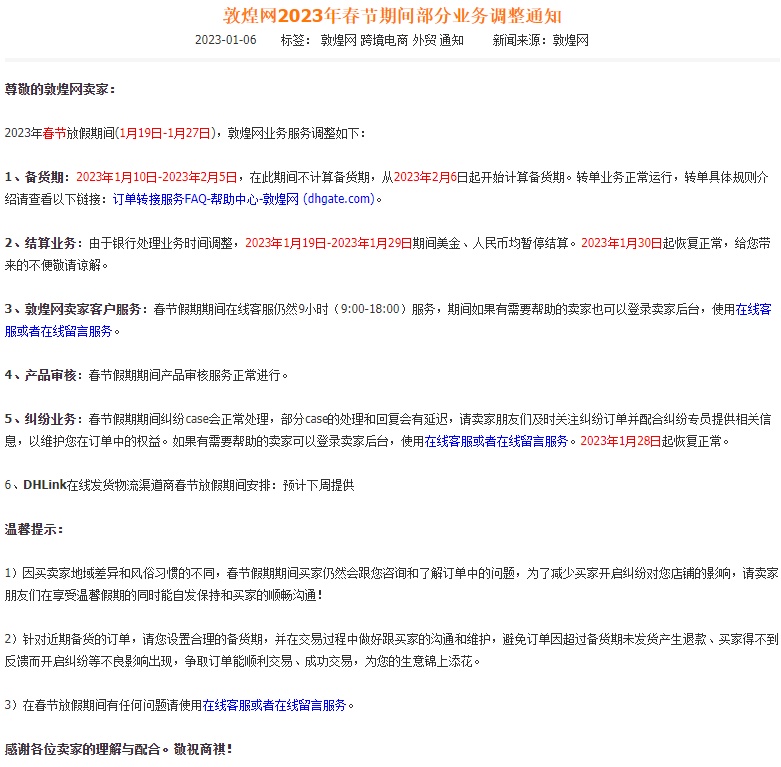Click the red holiday dates 1月19日-1月27日

pyautogui.click(x=165, y=133)
